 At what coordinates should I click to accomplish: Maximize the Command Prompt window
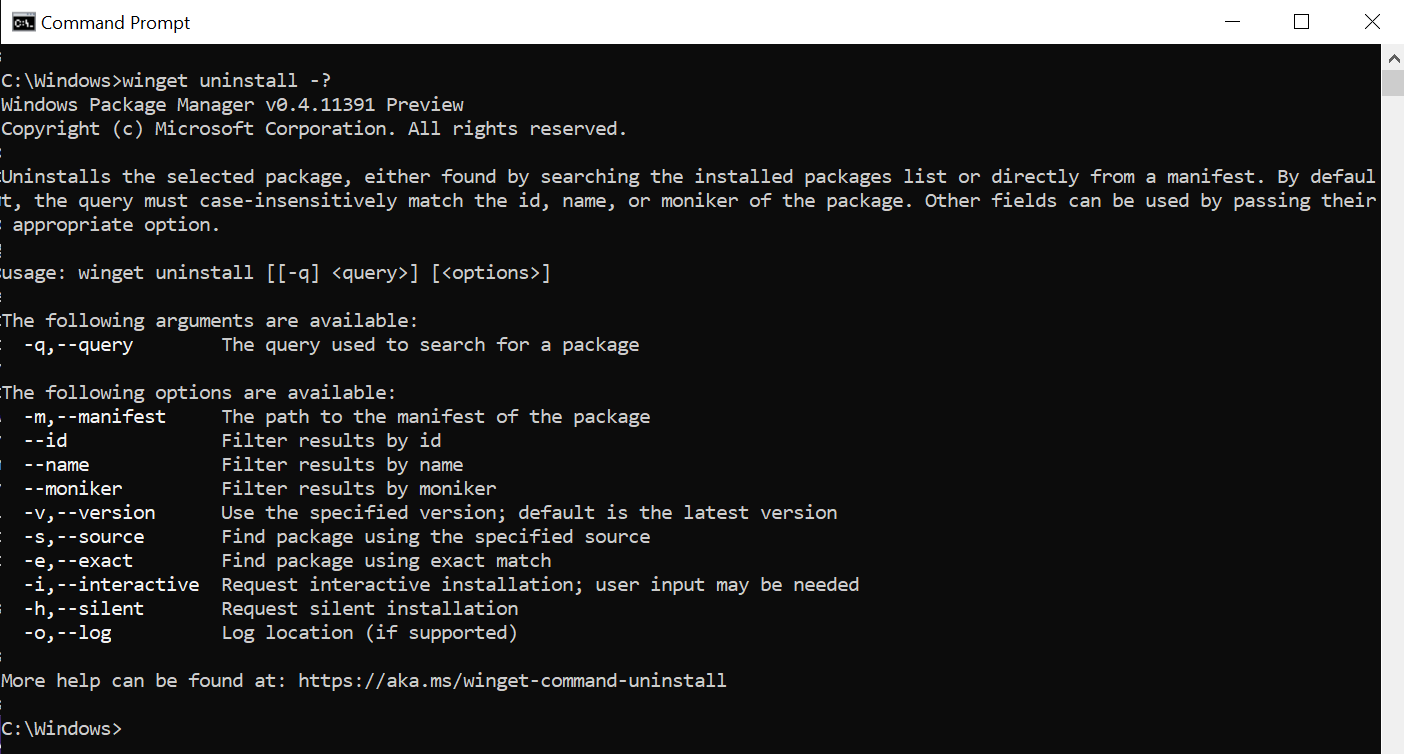pyautogui.click(x=1301, y=22)
